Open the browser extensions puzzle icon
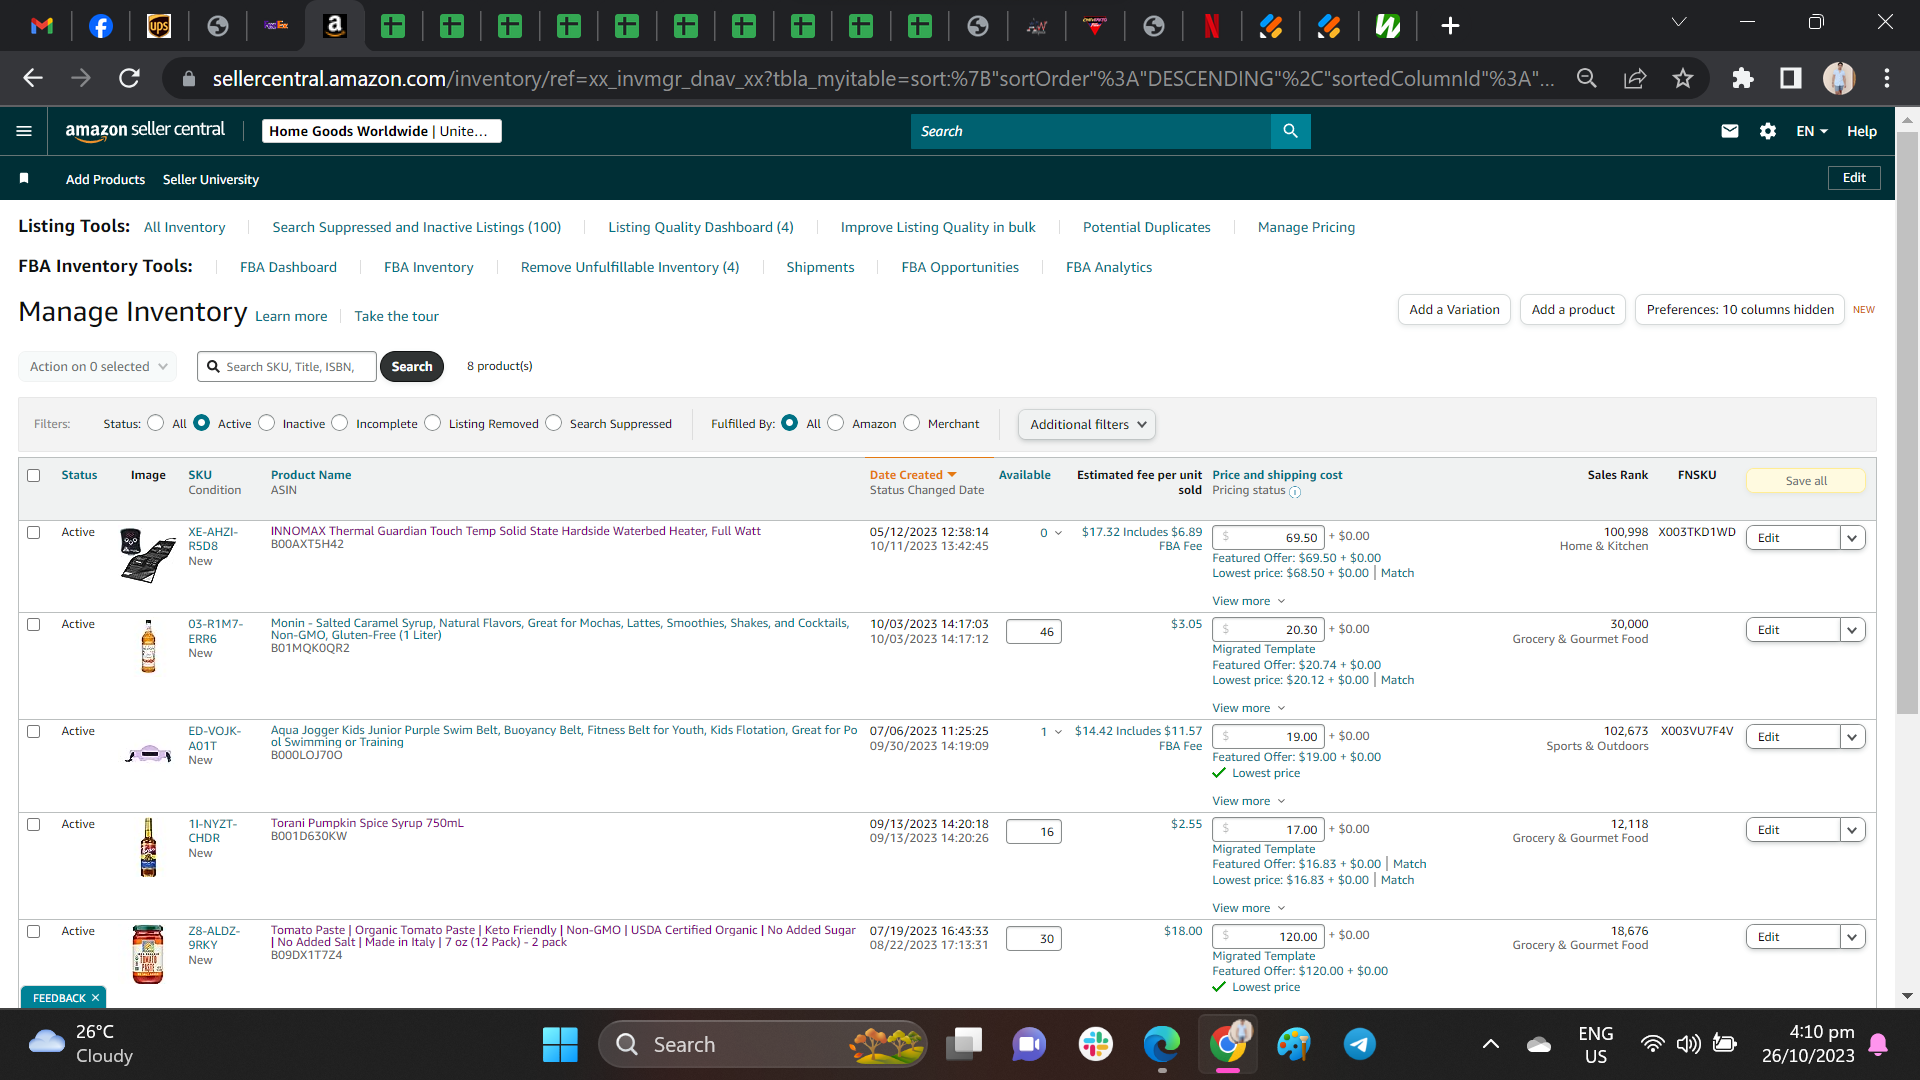 pyautogui.click(x=1743, y=78)
